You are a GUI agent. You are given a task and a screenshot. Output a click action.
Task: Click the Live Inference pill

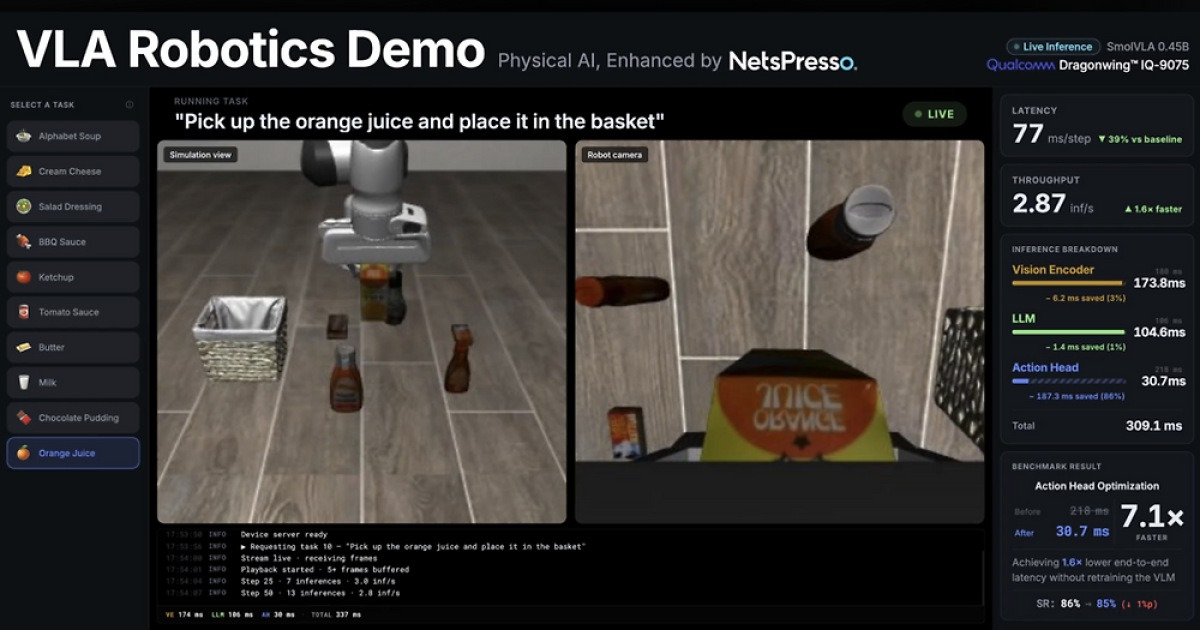[1053, 46]
